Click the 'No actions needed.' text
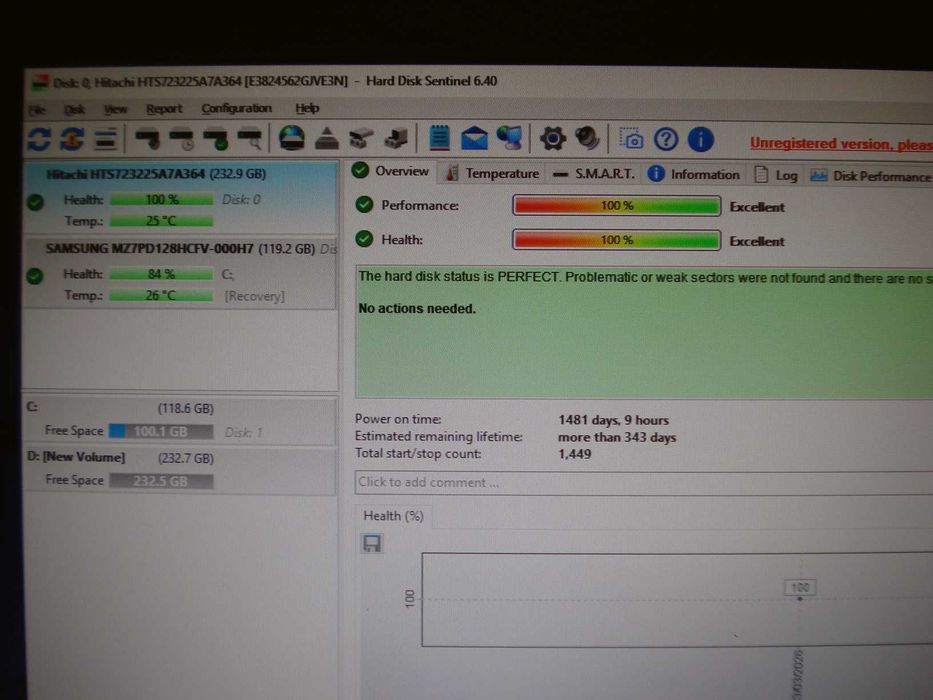The image size is (933, 700). [417, 309]
